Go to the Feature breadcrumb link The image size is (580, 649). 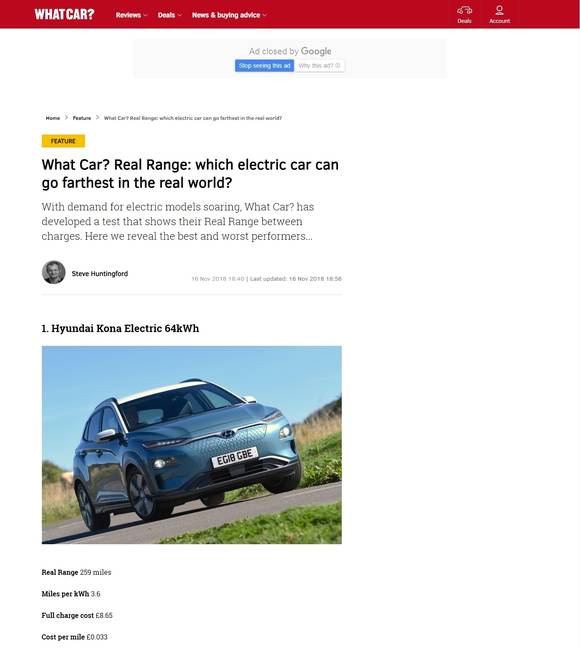tap(82, 118)
